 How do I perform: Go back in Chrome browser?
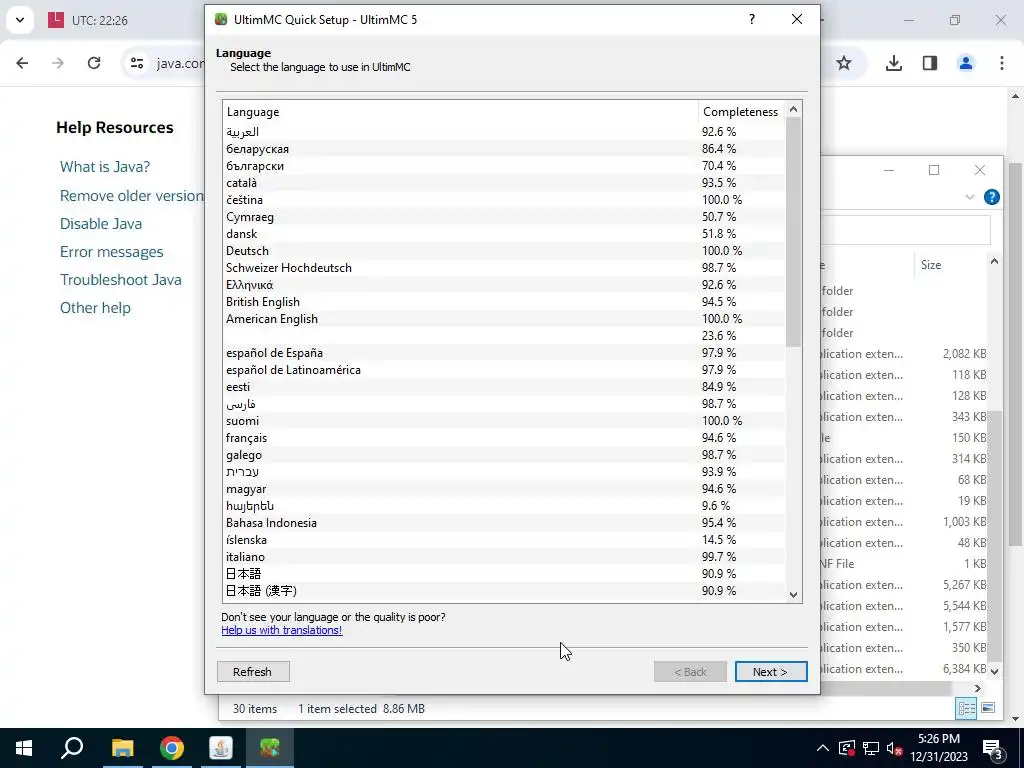(22, 63)
